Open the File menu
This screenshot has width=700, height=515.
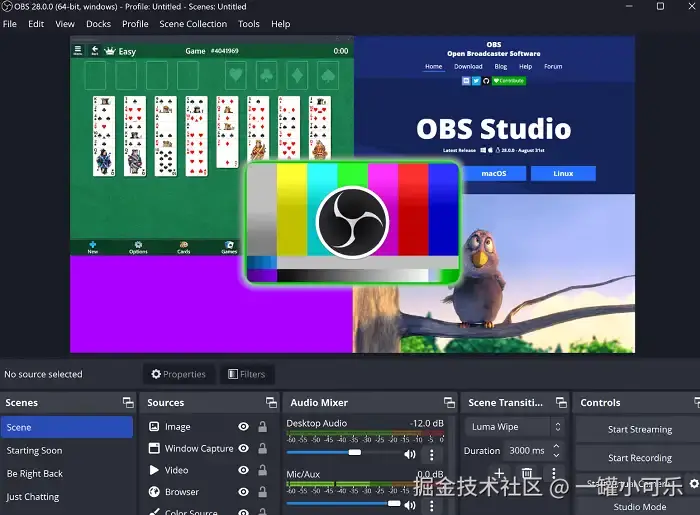point(9,24)
